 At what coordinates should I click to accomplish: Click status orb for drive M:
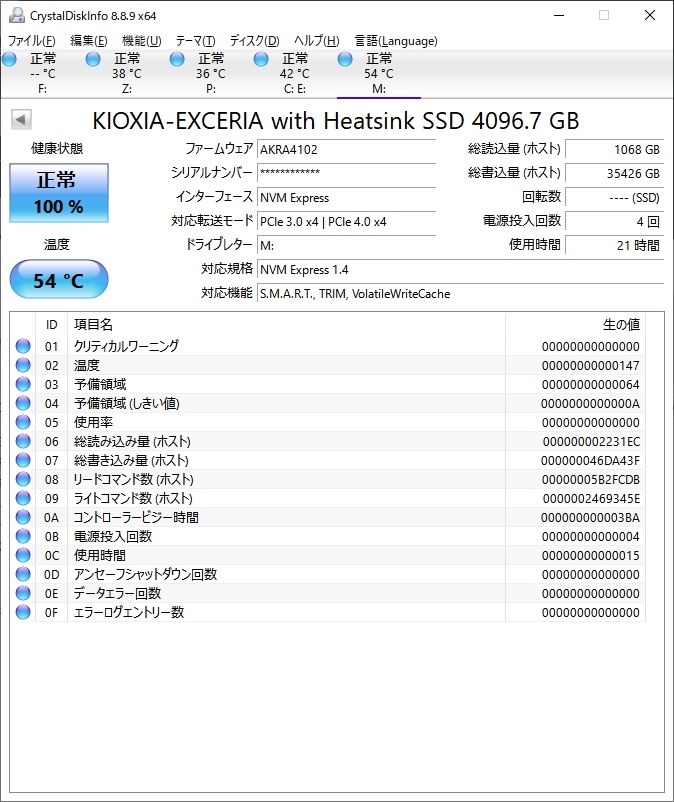coord(345,59)
